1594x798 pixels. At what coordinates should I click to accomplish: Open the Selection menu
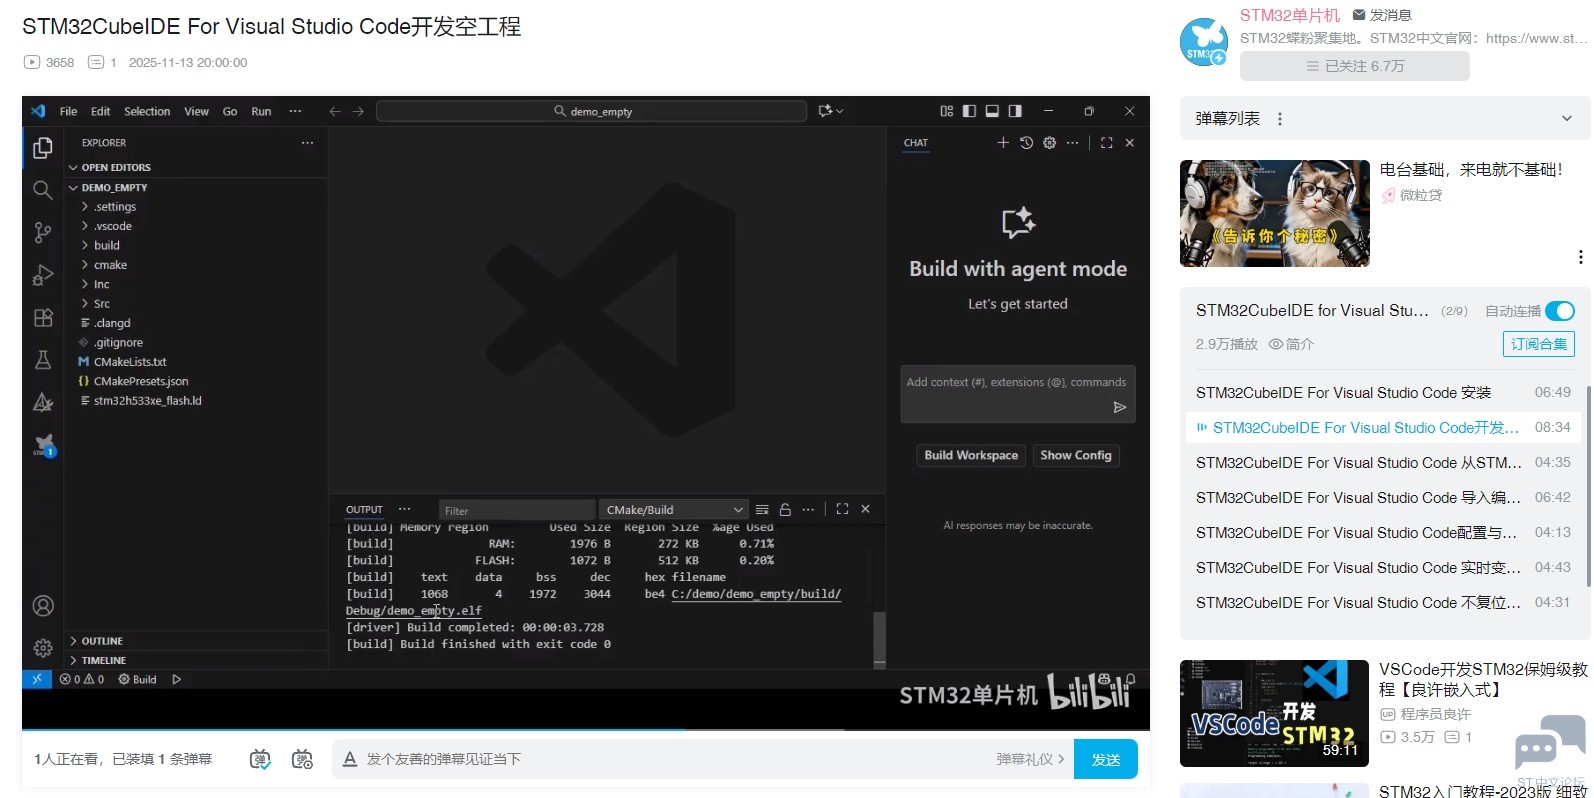[147, 111]
